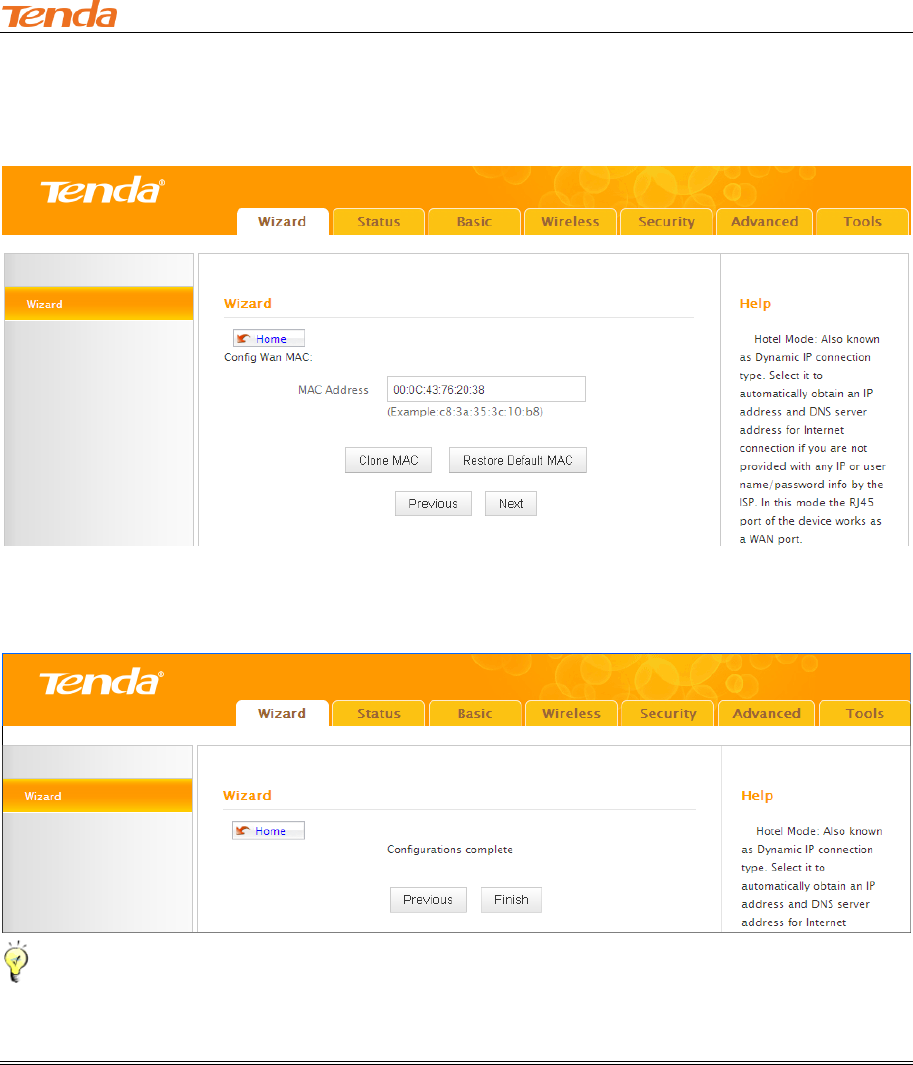Click Wizard heading in bottom content panel

247,795
